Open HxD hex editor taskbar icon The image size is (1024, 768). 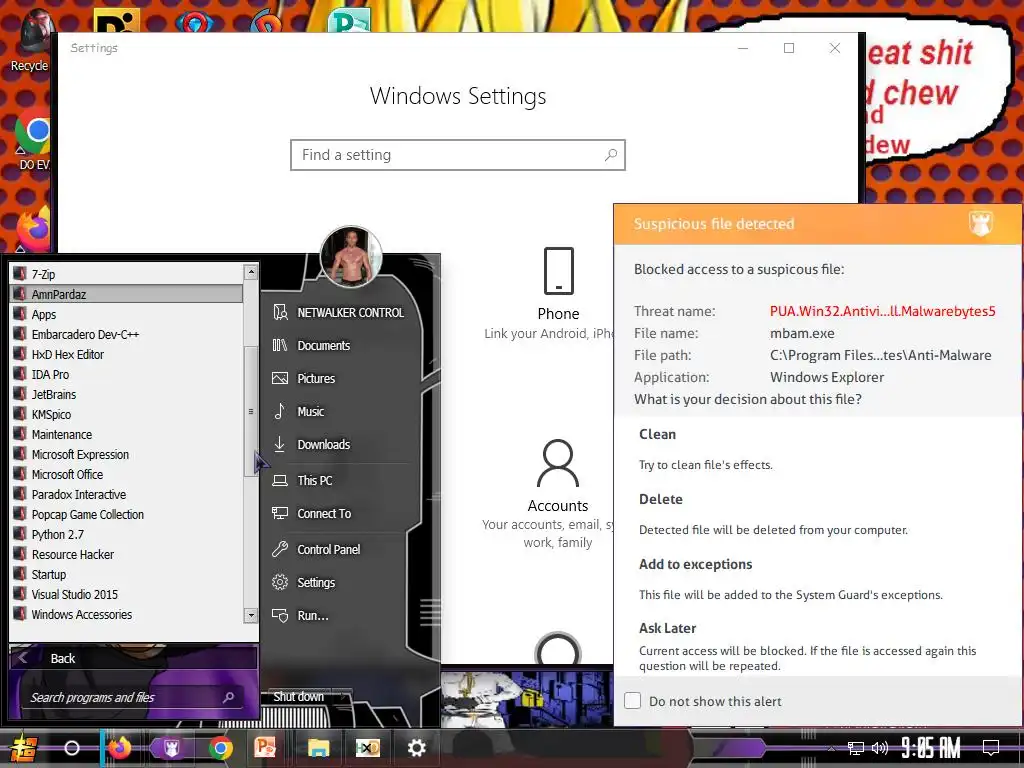coord(368,748)
